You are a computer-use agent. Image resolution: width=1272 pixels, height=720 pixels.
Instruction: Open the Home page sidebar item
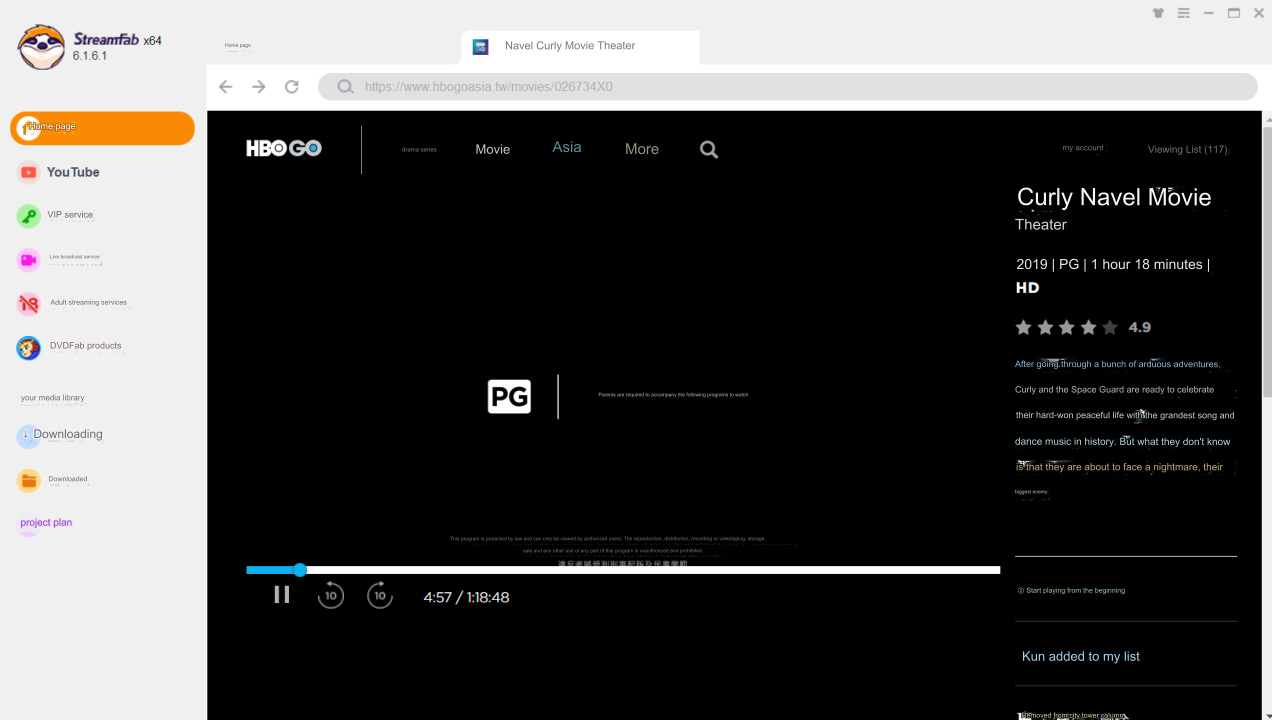pyautogui.click(x=102, y=128)
